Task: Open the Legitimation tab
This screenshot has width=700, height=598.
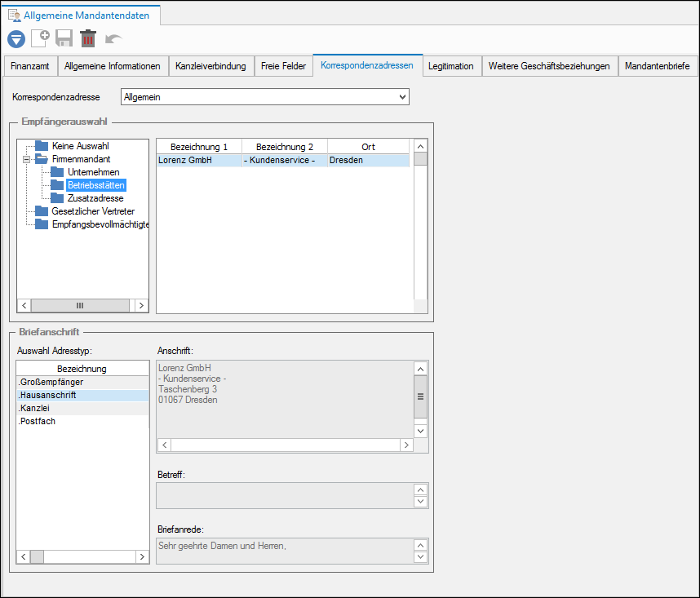Action: point(451,66)
